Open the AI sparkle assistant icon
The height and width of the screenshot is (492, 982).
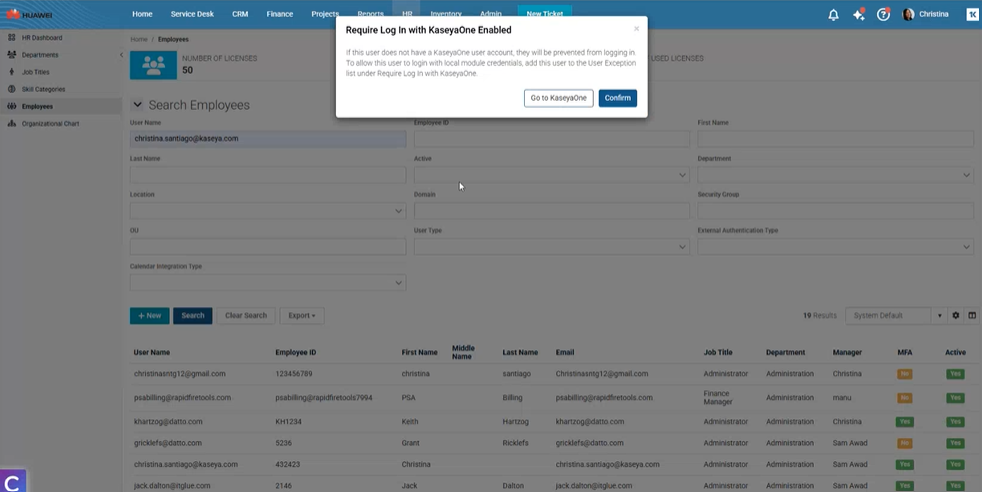pos(858,14)
